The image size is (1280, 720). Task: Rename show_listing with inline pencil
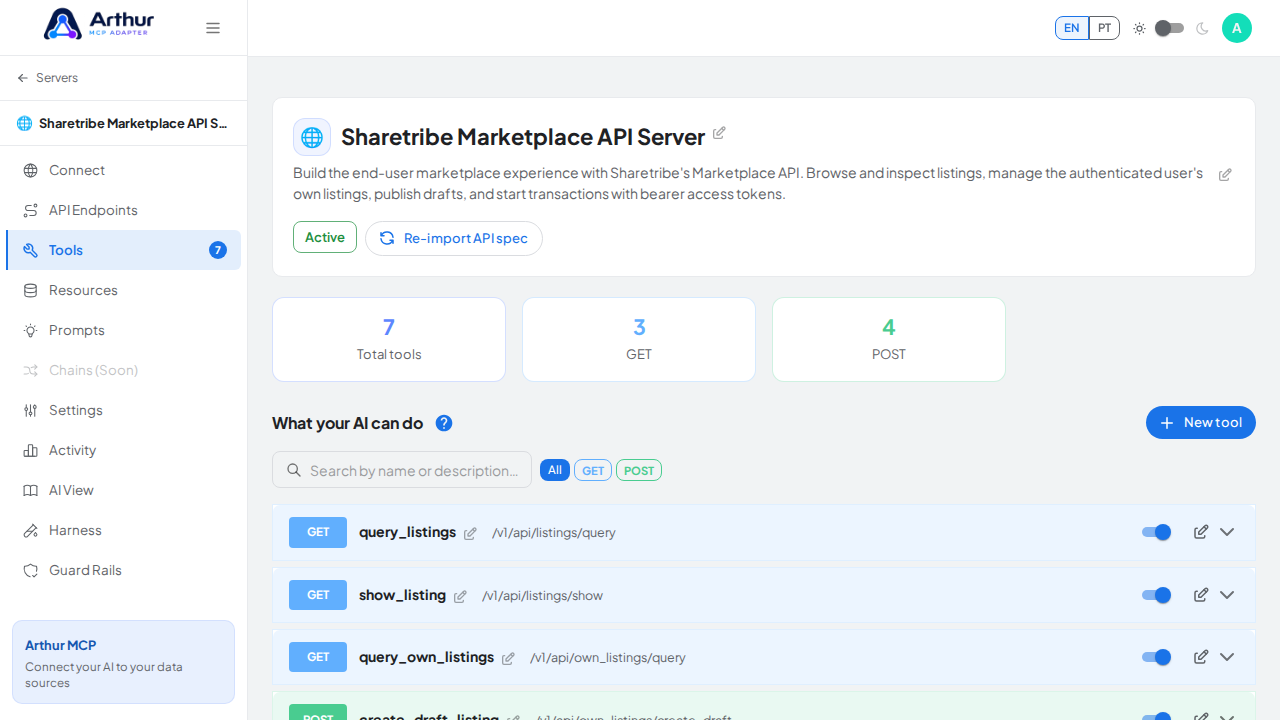460,597
